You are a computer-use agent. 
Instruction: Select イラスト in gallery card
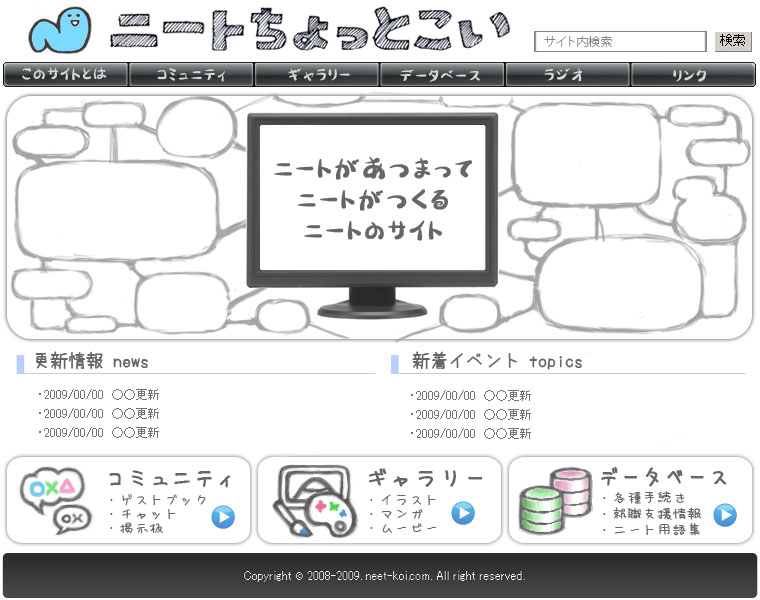[x=409, y=499]
